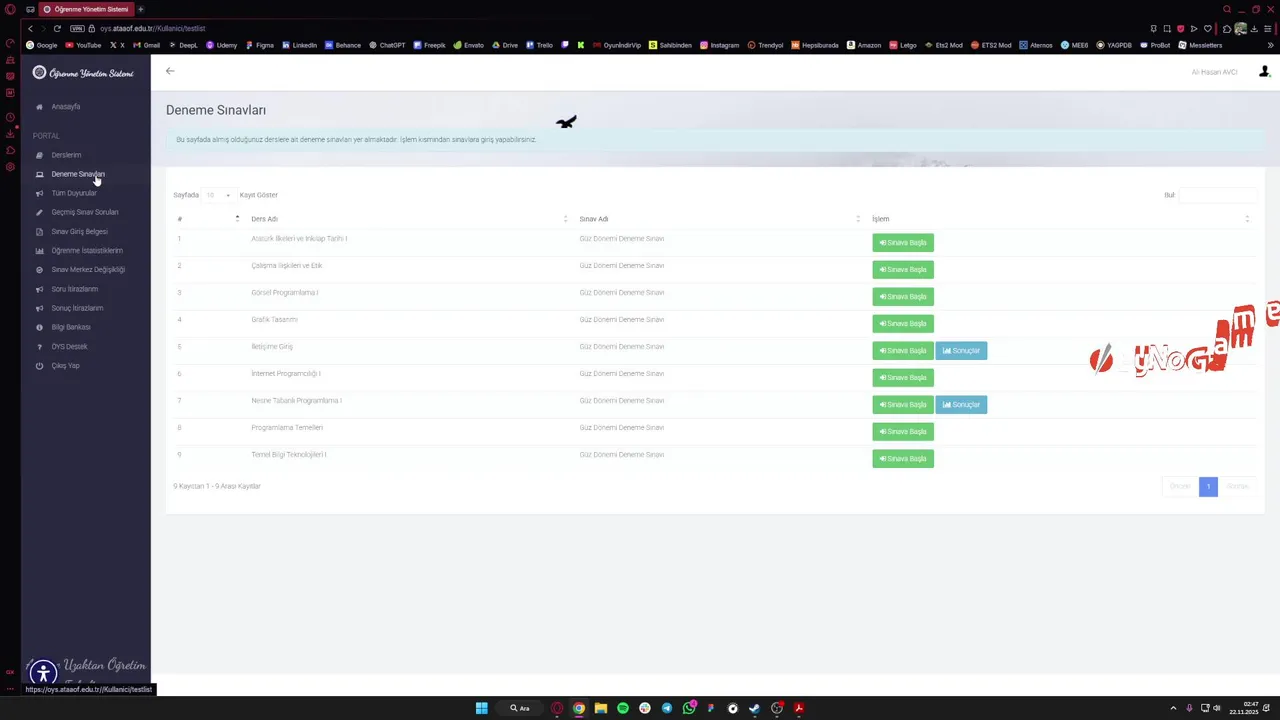Viewport: 1280px width, 720px height.
Task: Open Opera sidebar settings gear icon
Action: click(x=10, y=167)
